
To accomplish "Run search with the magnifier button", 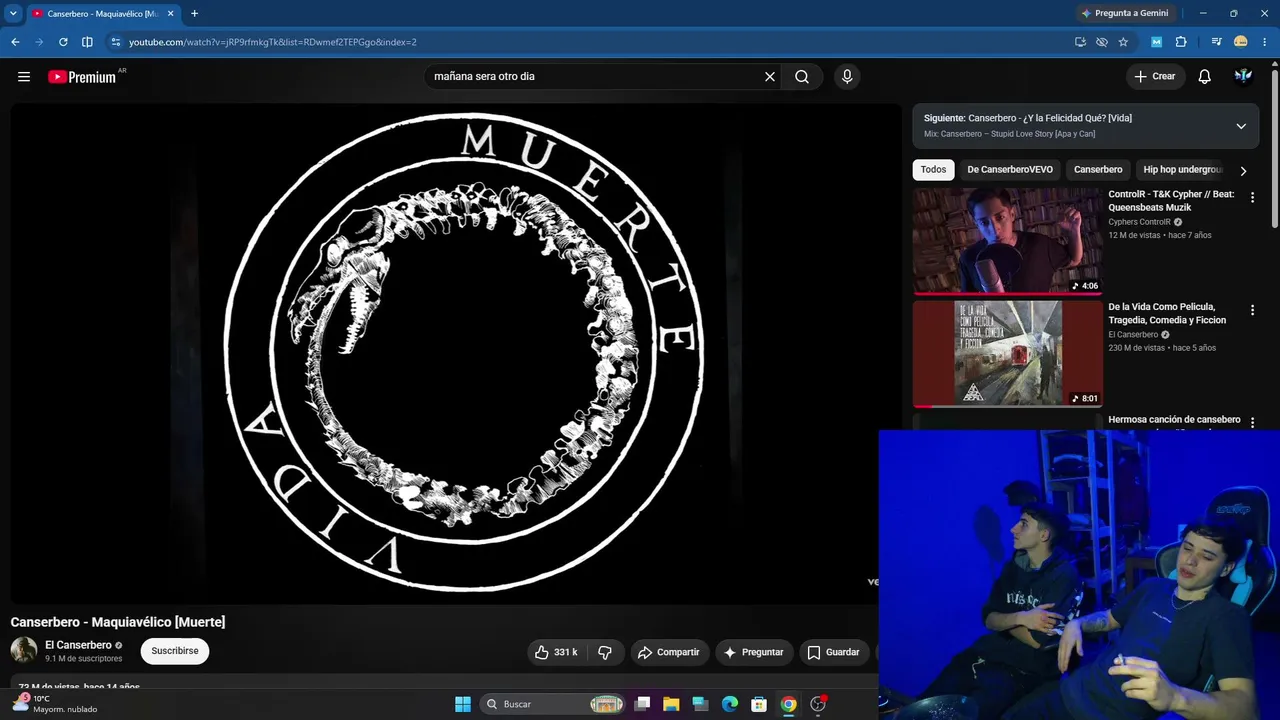I will (802, 77).
